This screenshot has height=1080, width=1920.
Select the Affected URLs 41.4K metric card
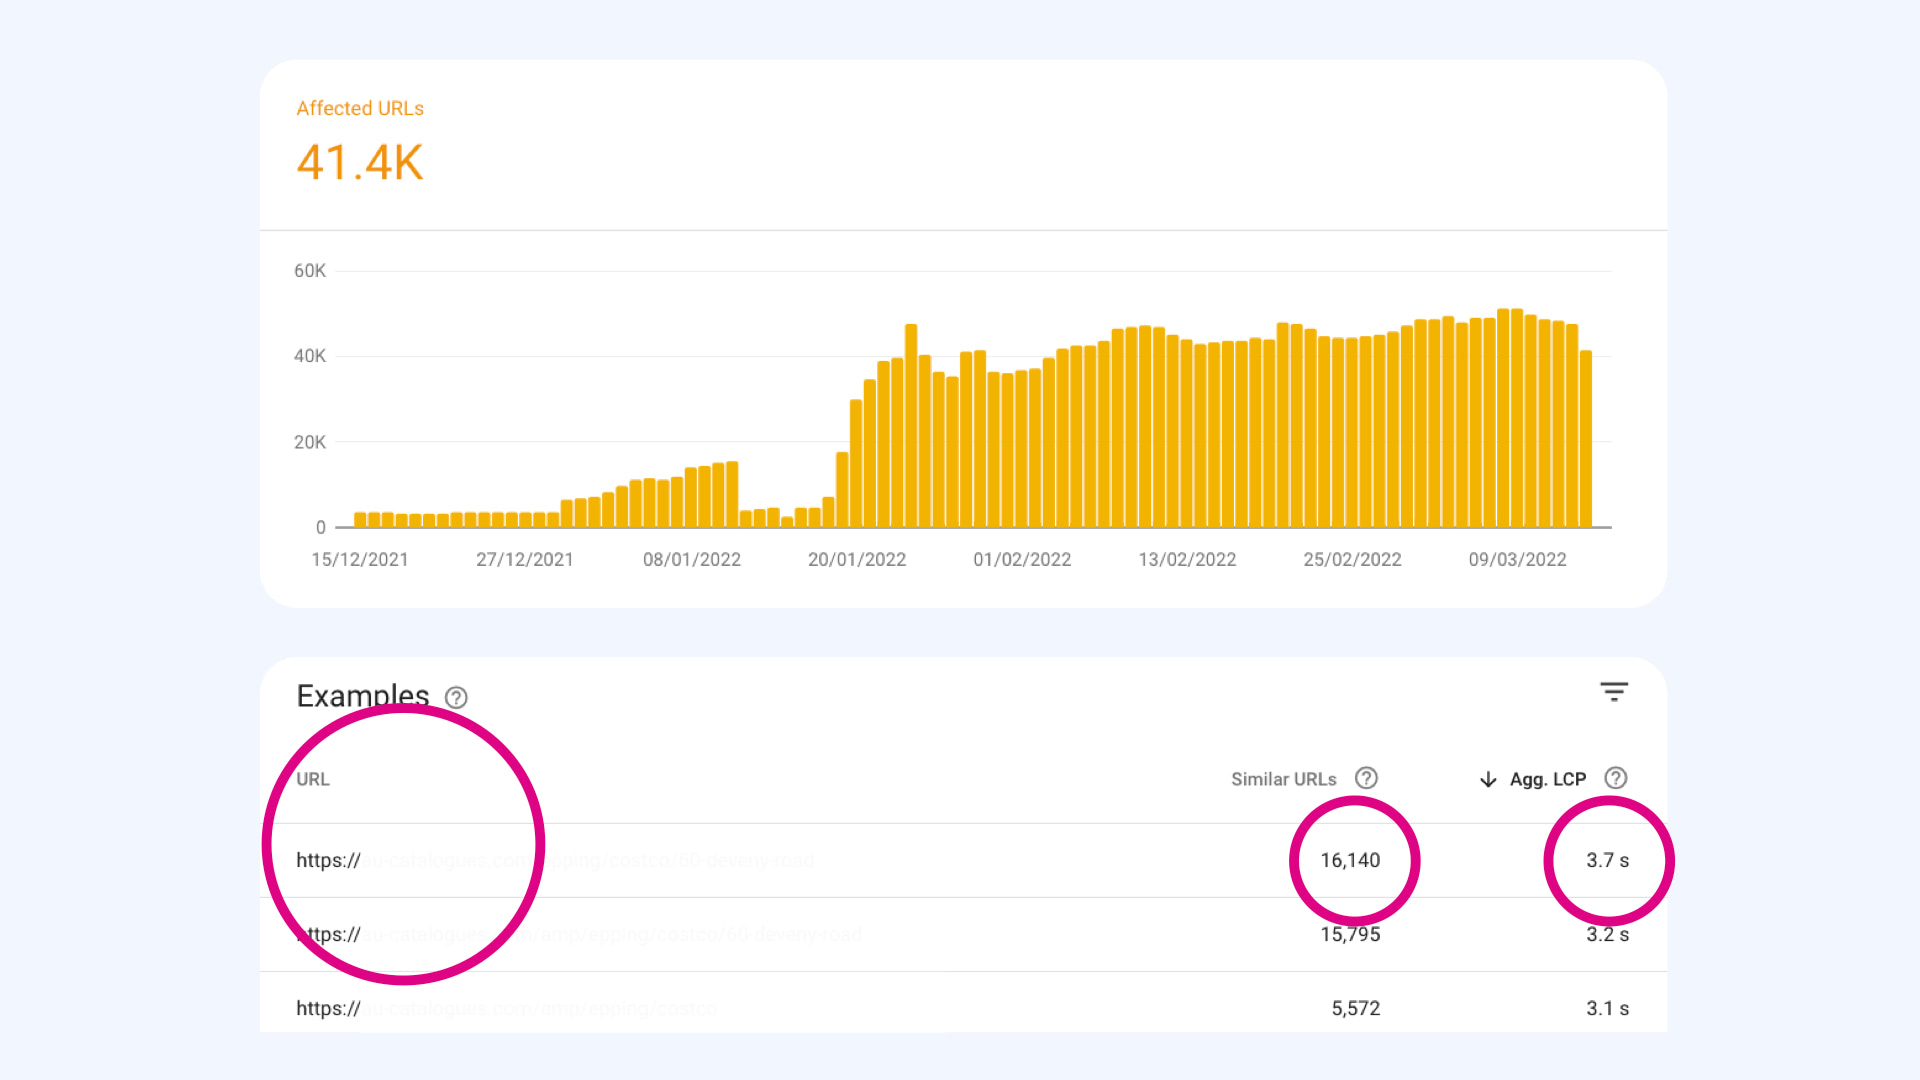coord(360,160)
